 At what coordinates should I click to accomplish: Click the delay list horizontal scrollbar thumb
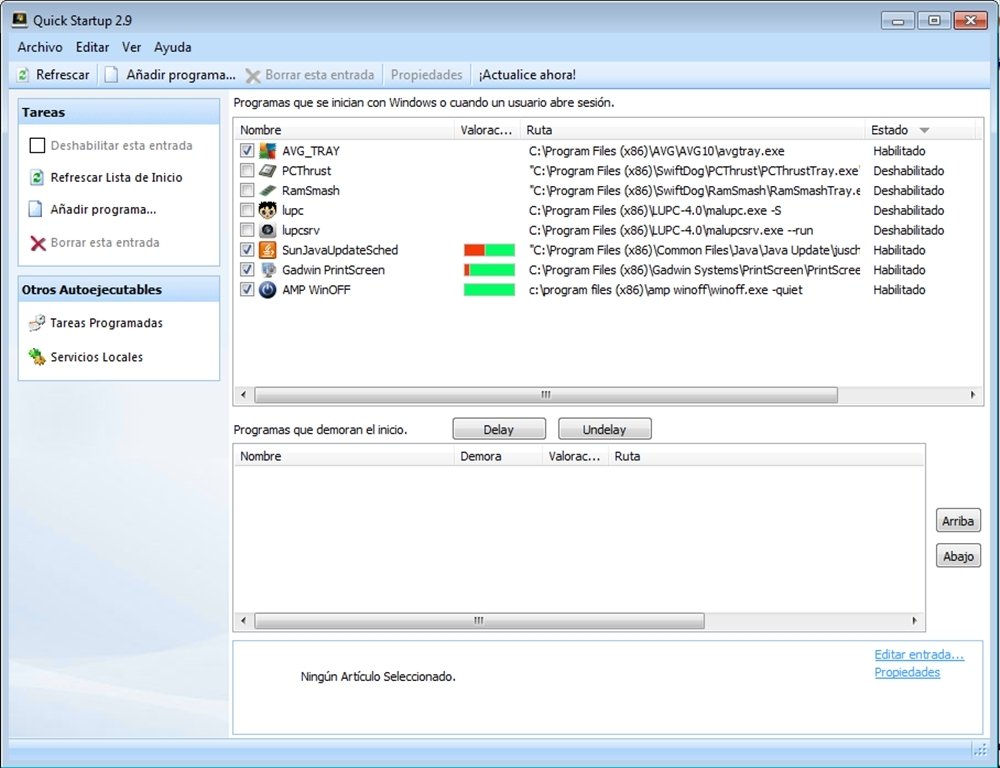tap(479, 621)
